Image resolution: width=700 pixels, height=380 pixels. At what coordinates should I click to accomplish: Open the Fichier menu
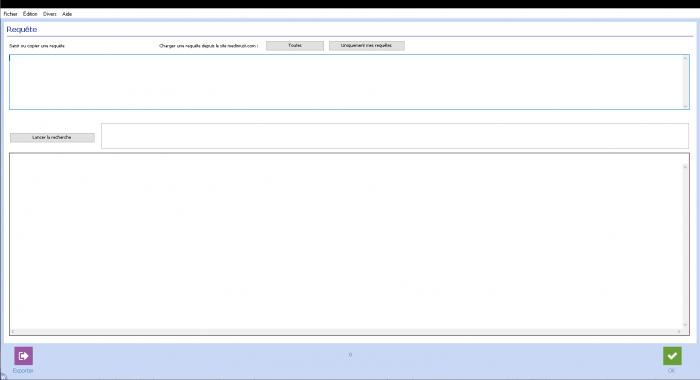[x=10, y=14]
